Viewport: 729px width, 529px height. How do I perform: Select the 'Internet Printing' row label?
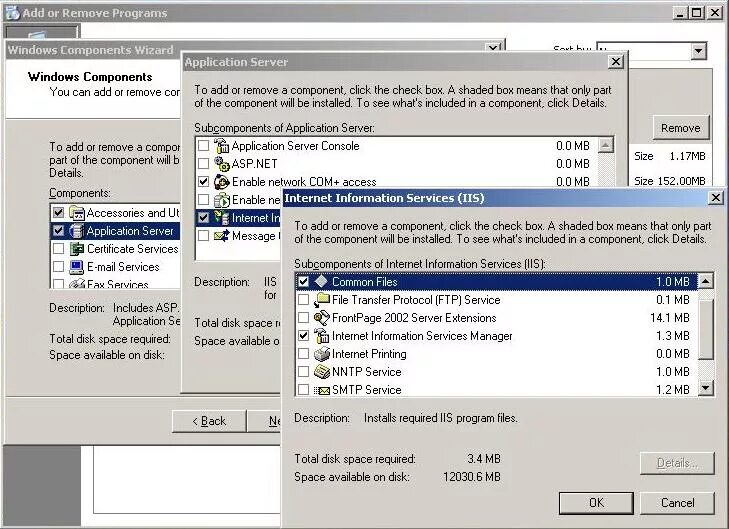(x=369, y=354)
